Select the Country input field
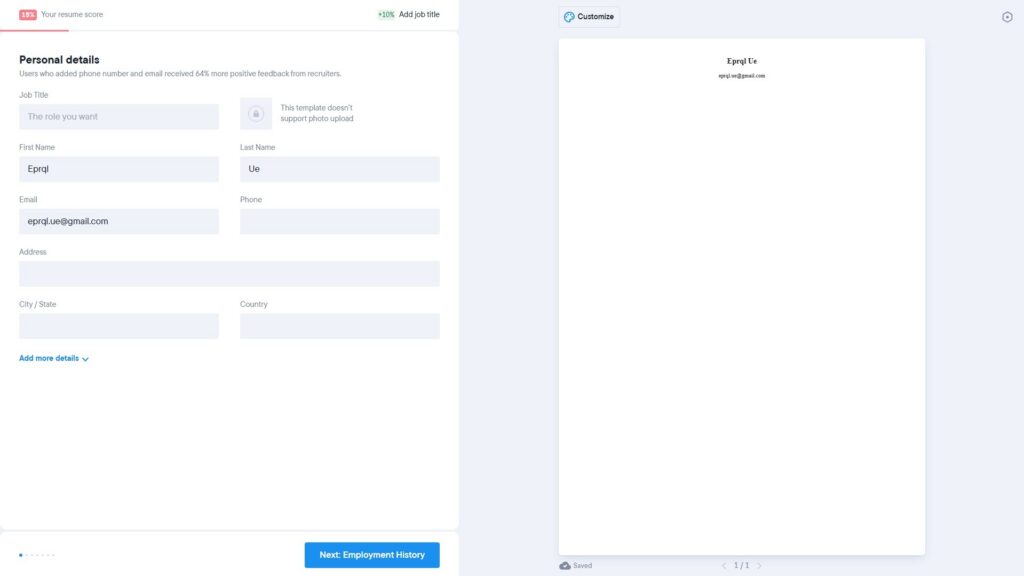Screen dimensions: 1024x576 point(340,326)
